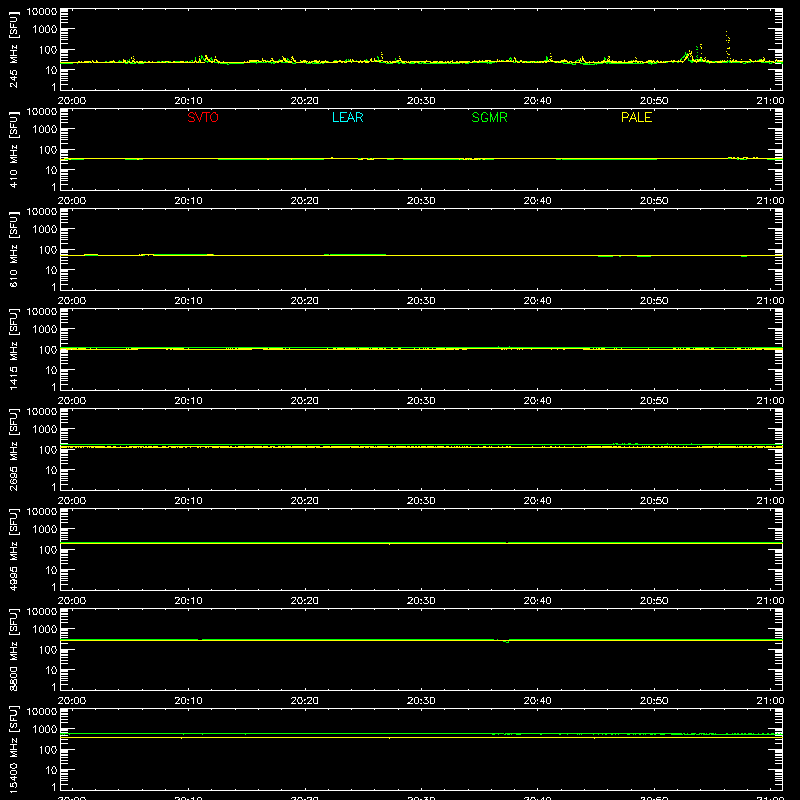Click the 1000 tick value on 2695 MHz axis
This screenshot has width=800, height=800.
click(45, 430)
